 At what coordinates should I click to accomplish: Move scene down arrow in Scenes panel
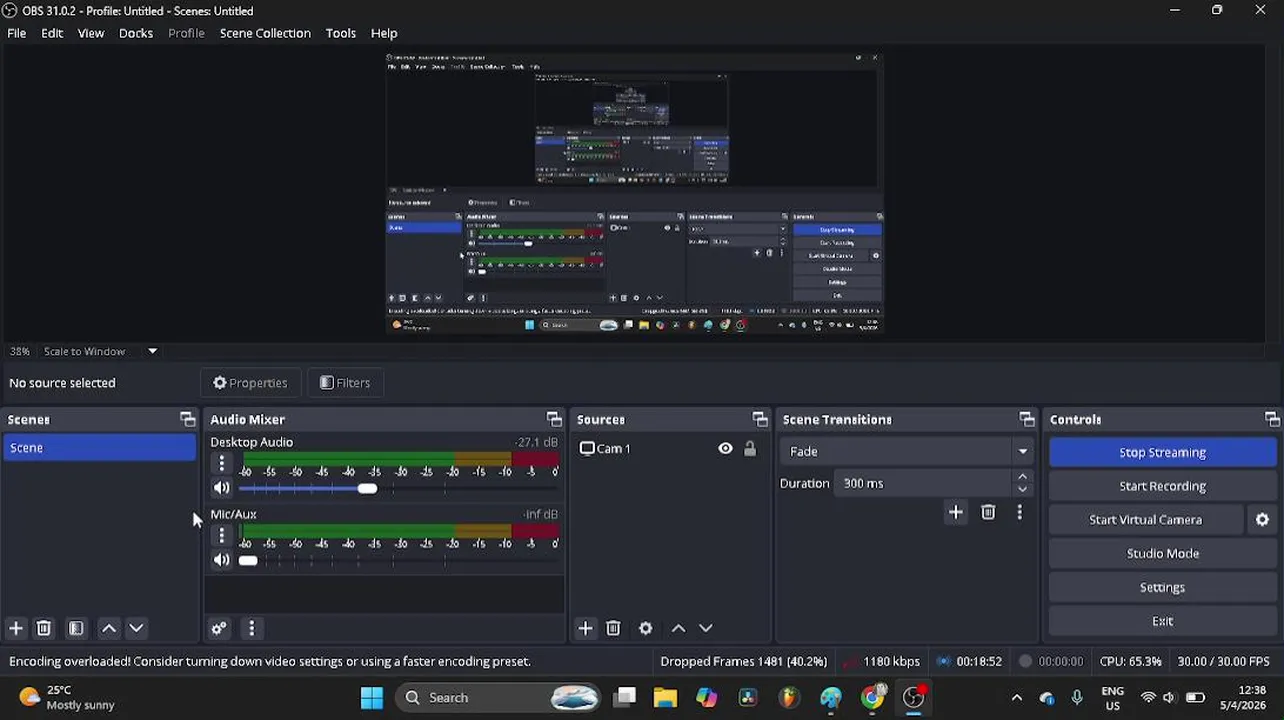[136, 628]
